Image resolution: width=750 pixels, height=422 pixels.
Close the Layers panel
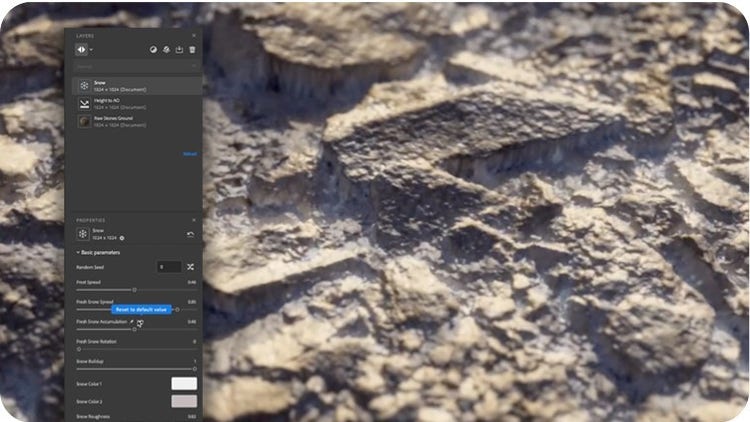[x=194, y=35]
